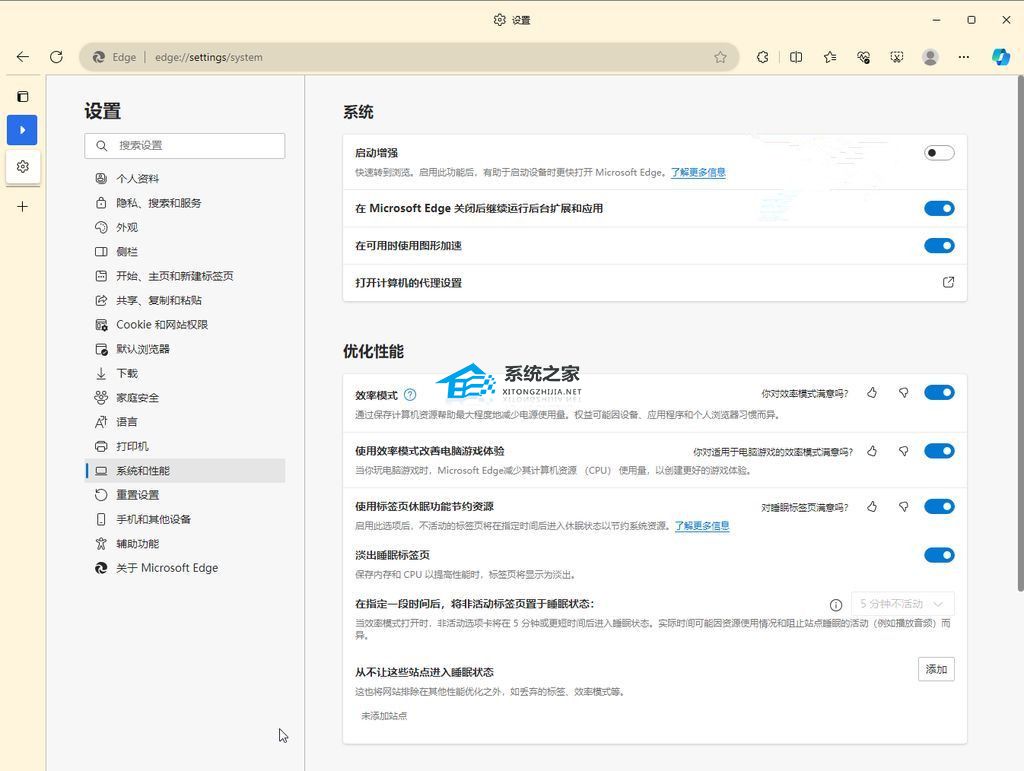Open 侧栏 settings section

[x=185, y=251]
